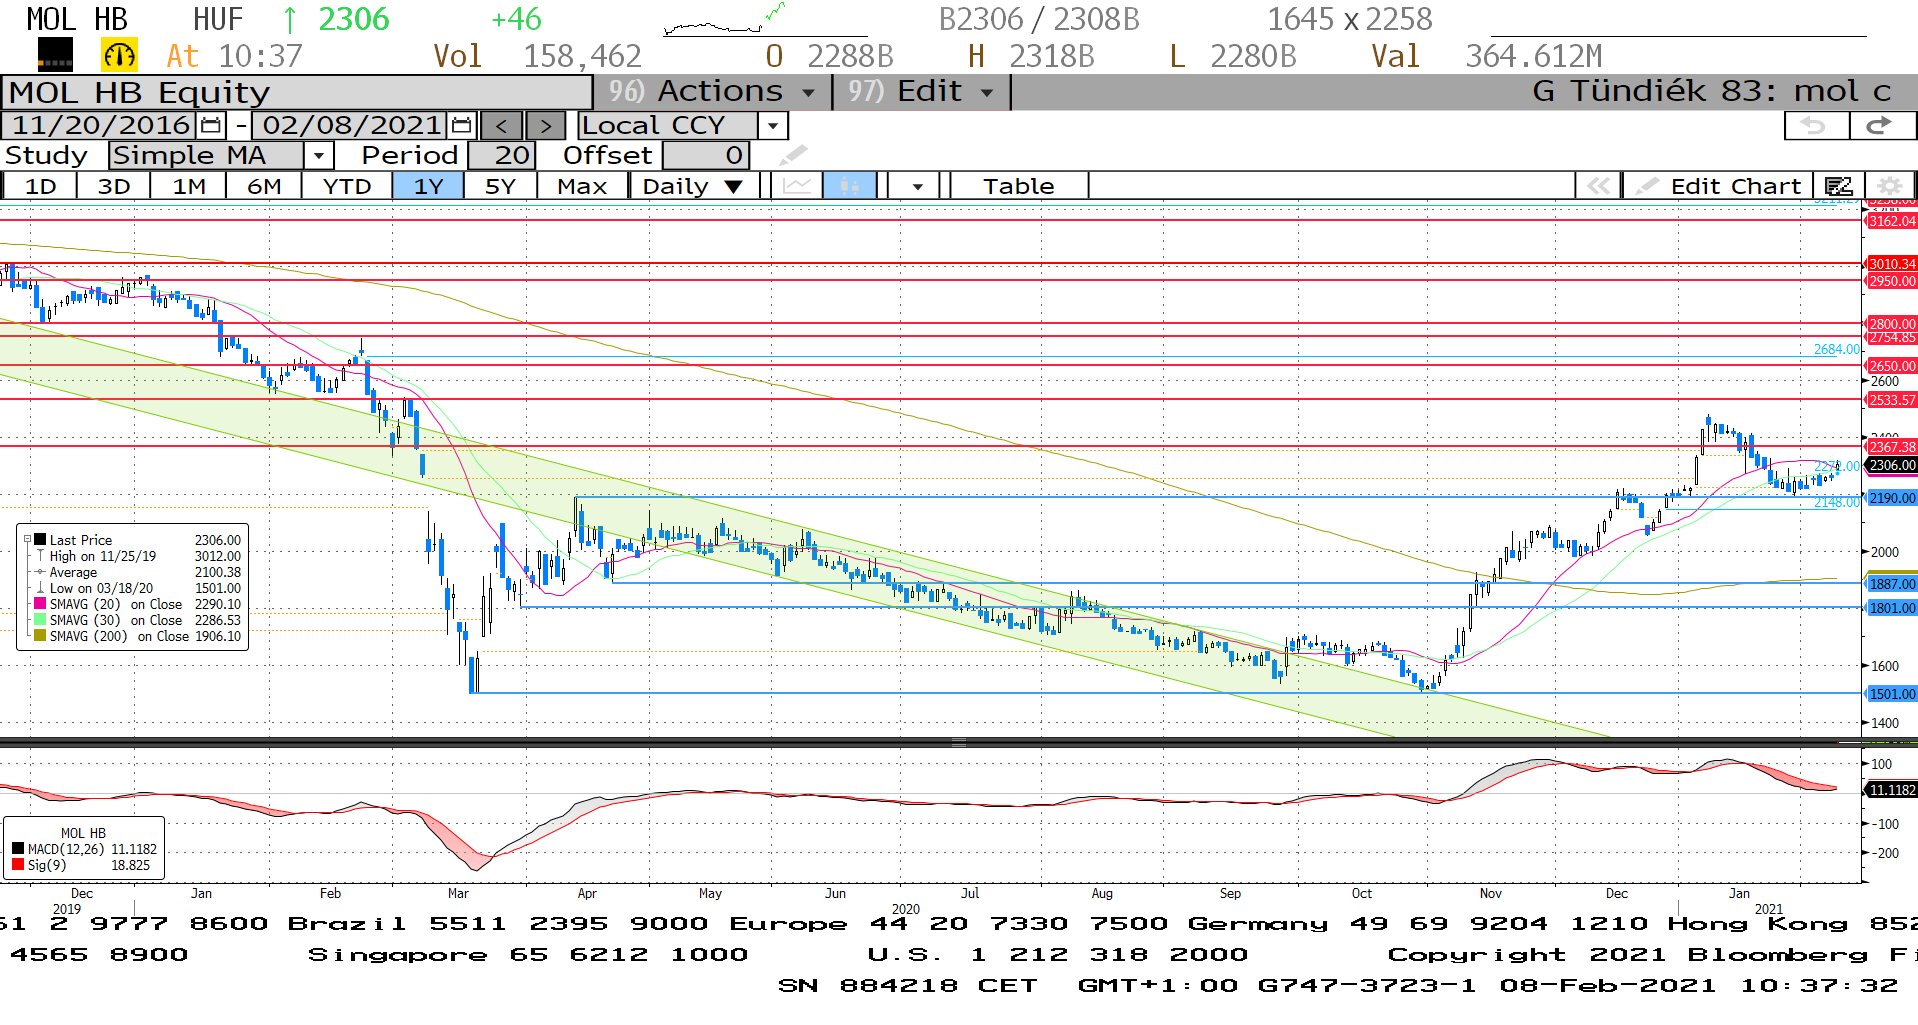Click the end date field 02/08/2021
The image size is (1918, 1025).
tap(349, 126)
